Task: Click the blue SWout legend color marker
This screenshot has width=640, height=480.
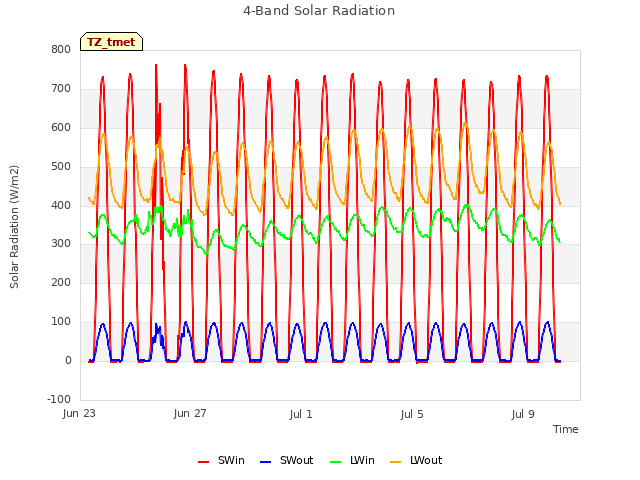Action: [x=265, y=462]
